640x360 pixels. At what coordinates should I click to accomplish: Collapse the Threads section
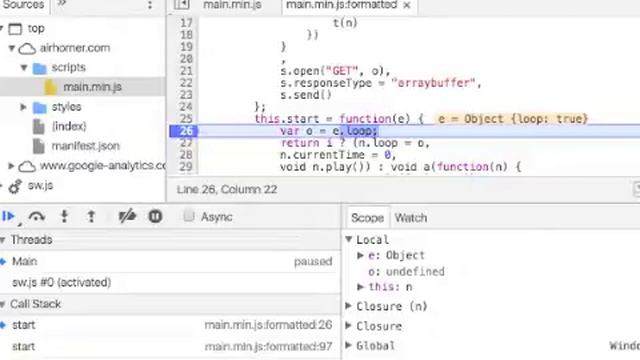[2, 240]
